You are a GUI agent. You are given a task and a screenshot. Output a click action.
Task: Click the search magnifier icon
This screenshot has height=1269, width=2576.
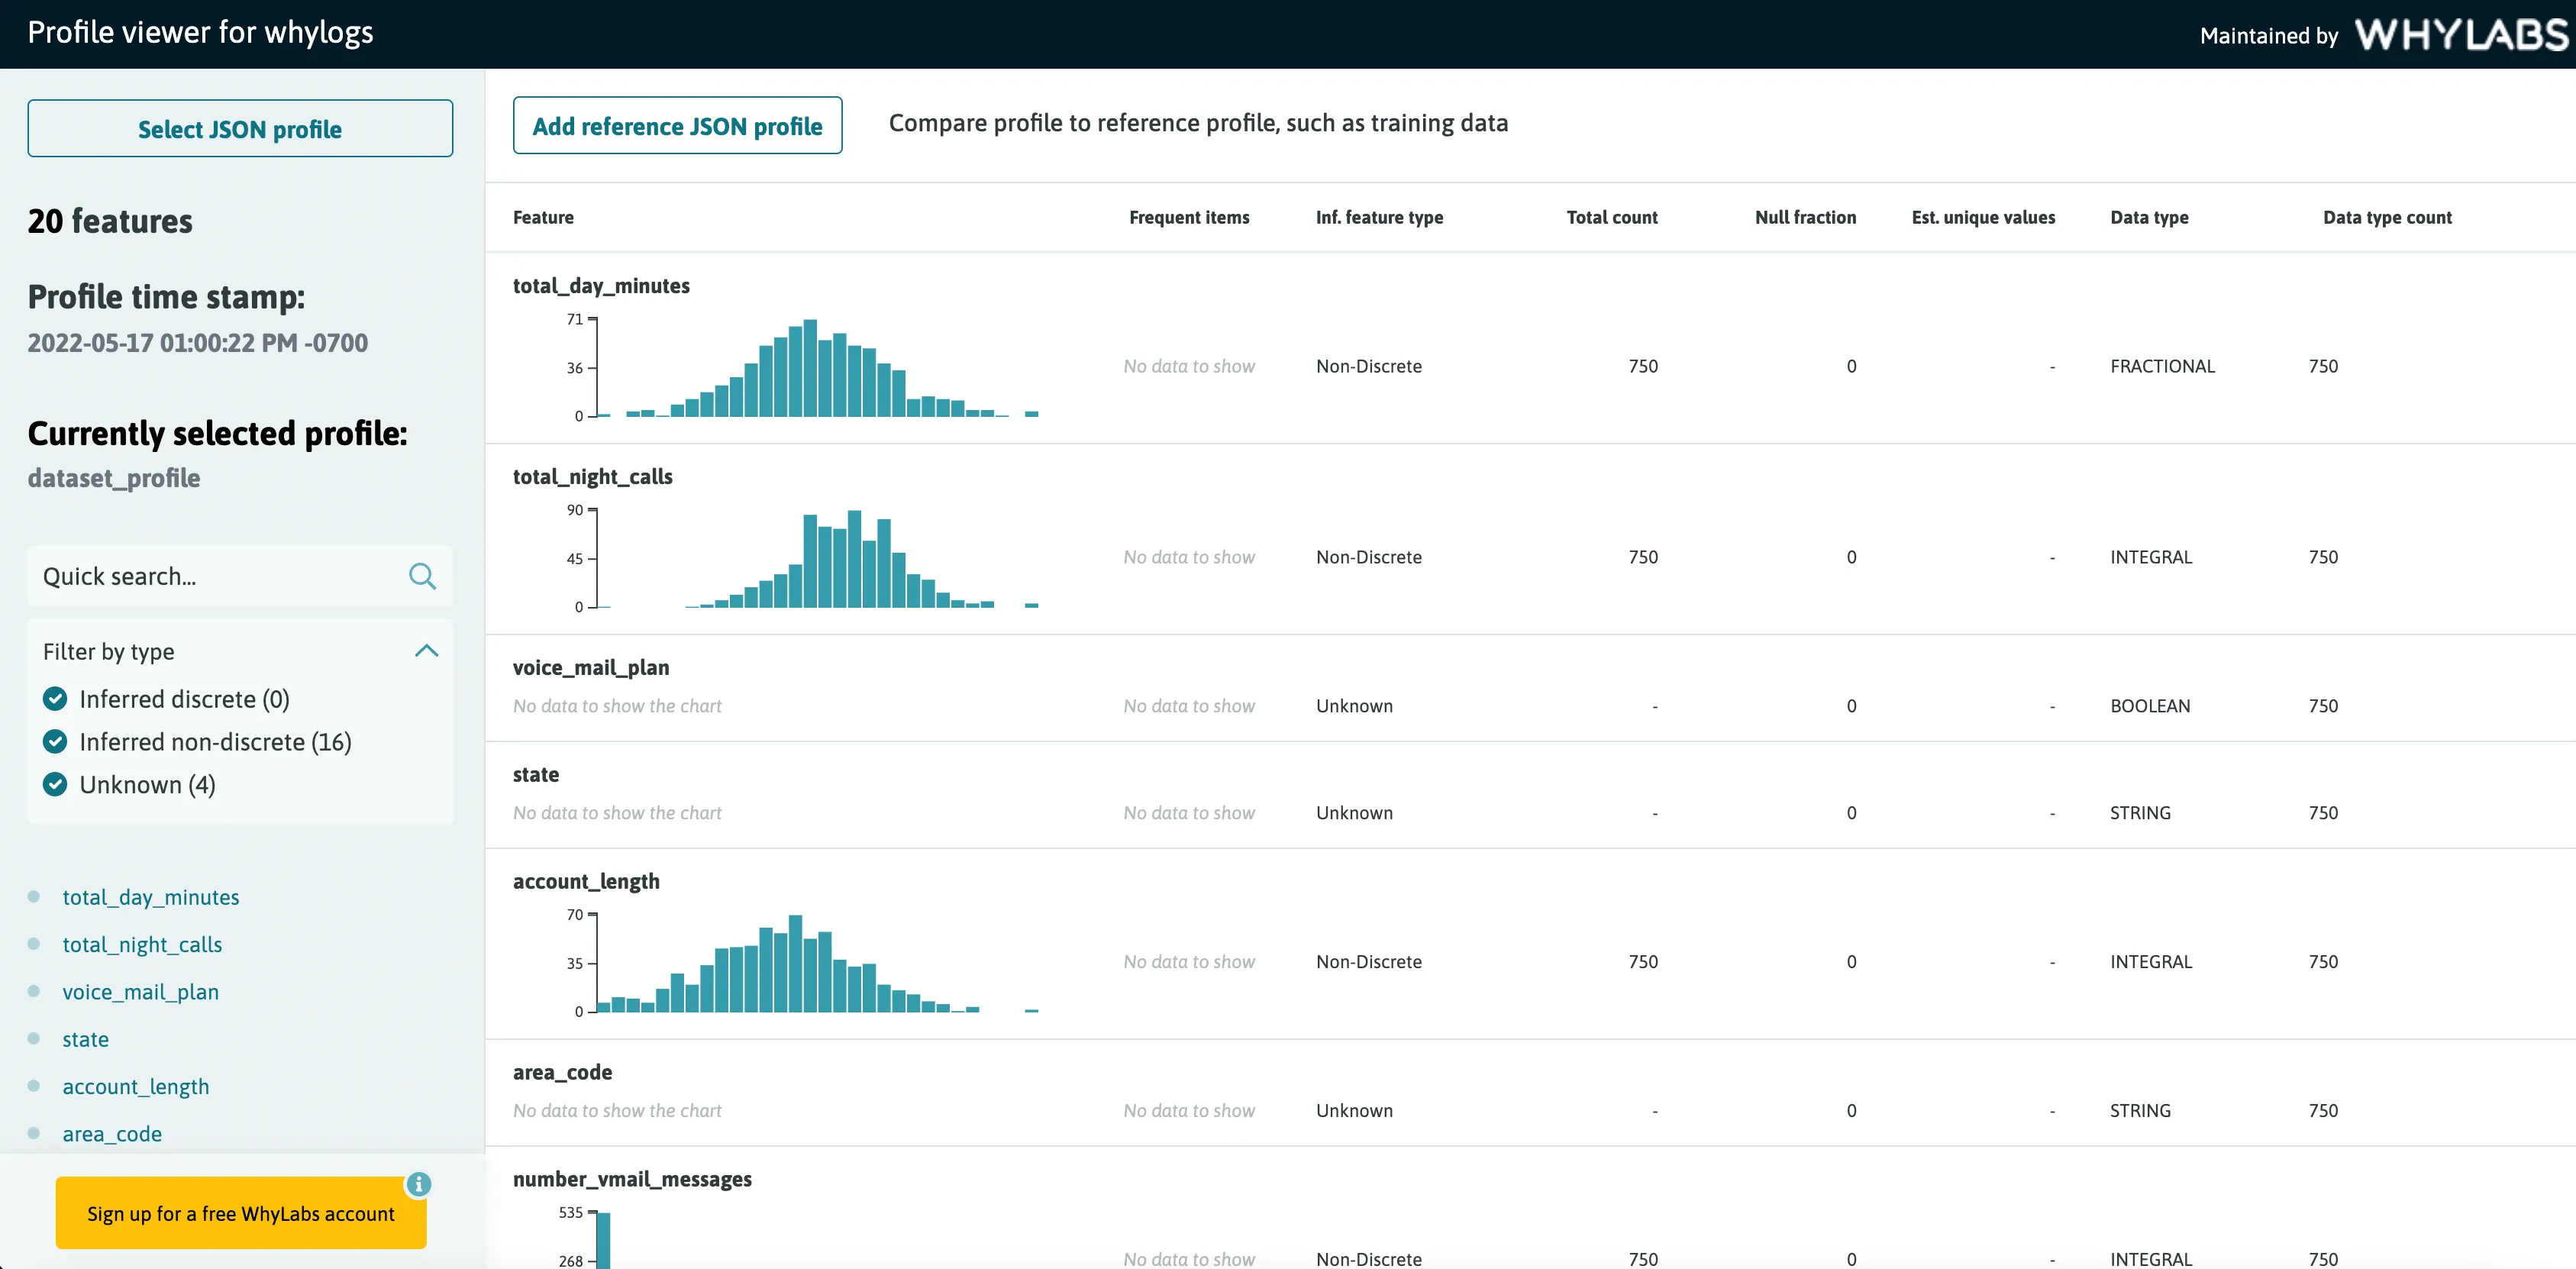422,576
